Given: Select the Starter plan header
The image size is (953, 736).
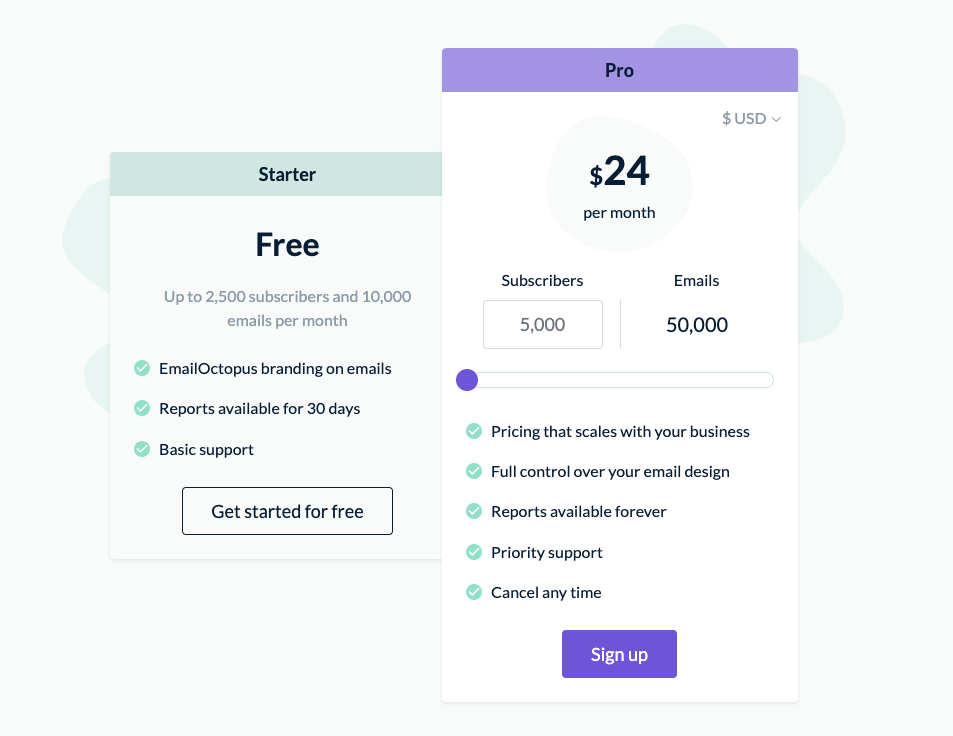Looking at the screenshot, I should (287, 174).
